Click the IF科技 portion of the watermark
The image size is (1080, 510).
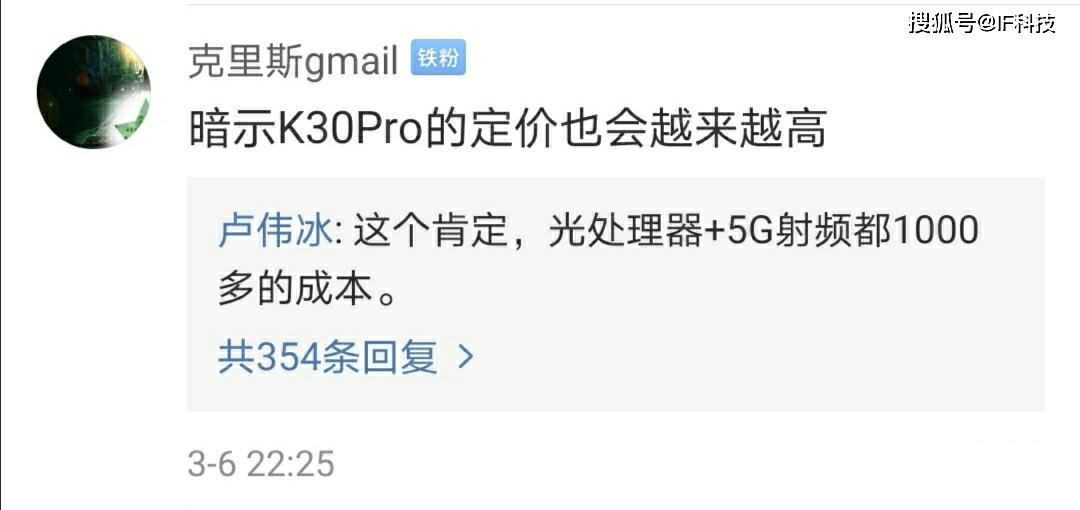1027,23
